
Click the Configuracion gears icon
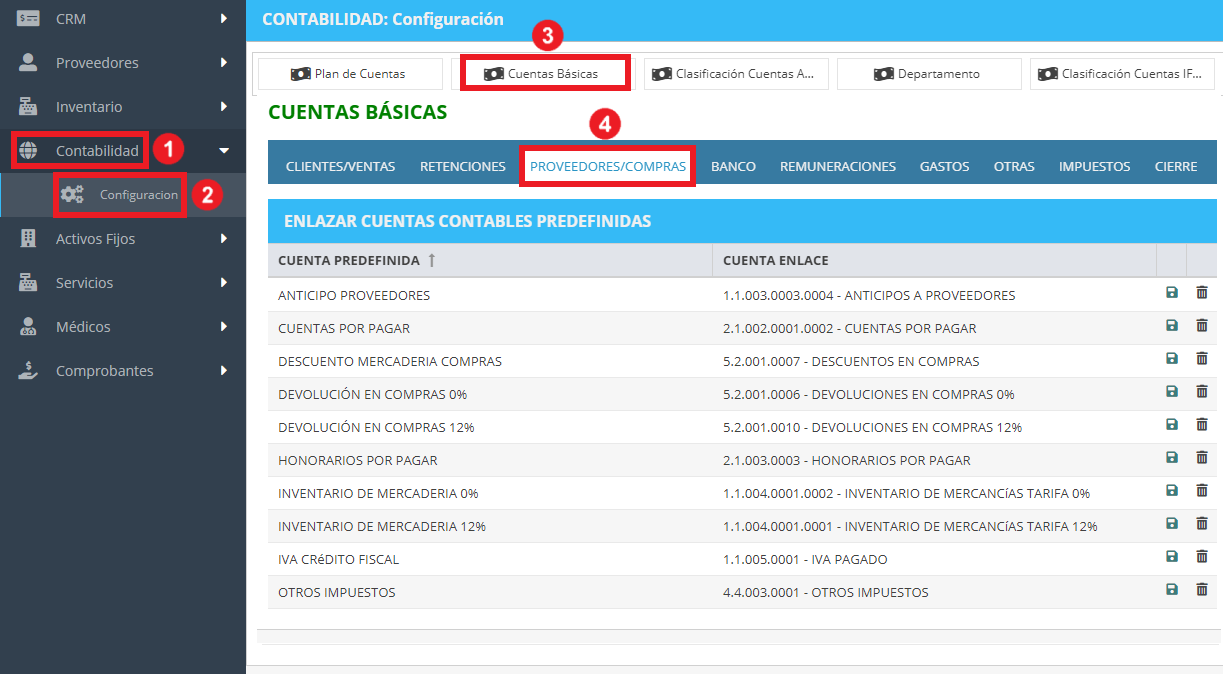(x=72, y=194)
